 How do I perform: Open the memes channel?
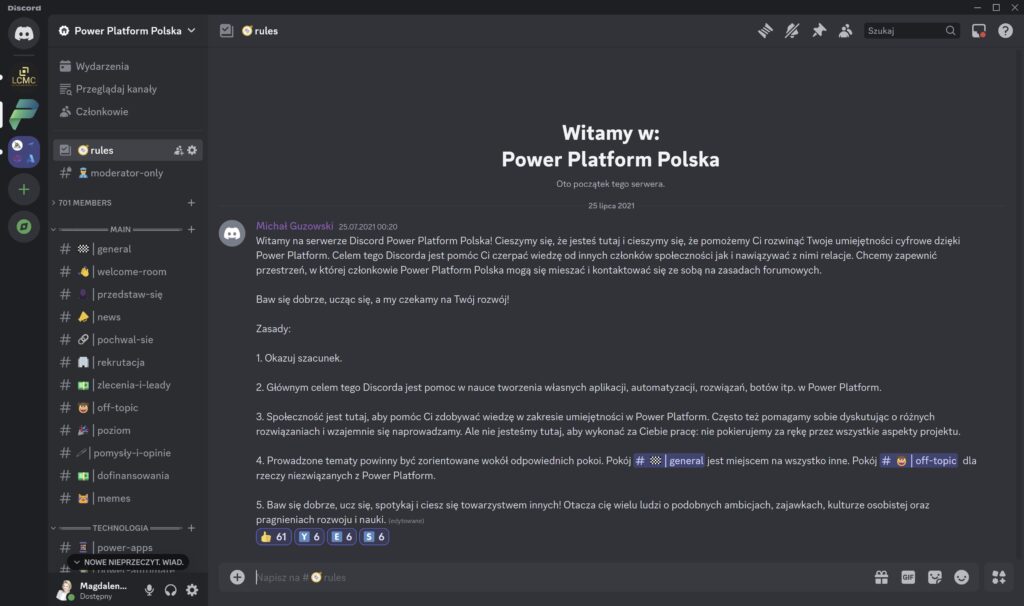127,498
